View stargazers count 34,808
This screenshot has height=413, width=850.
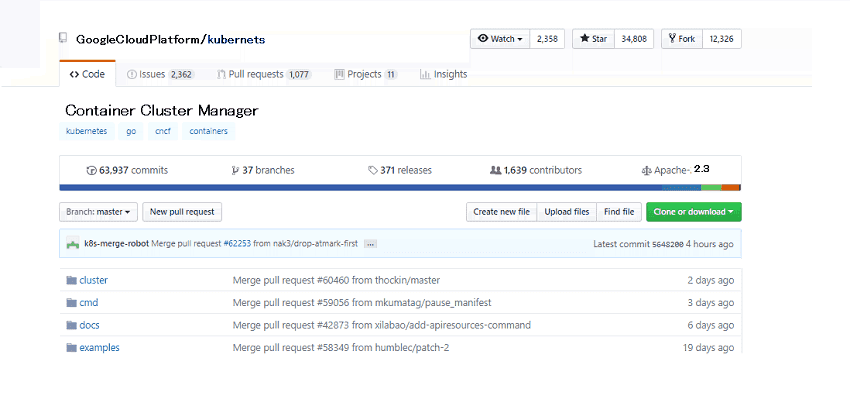coord(634,39)
